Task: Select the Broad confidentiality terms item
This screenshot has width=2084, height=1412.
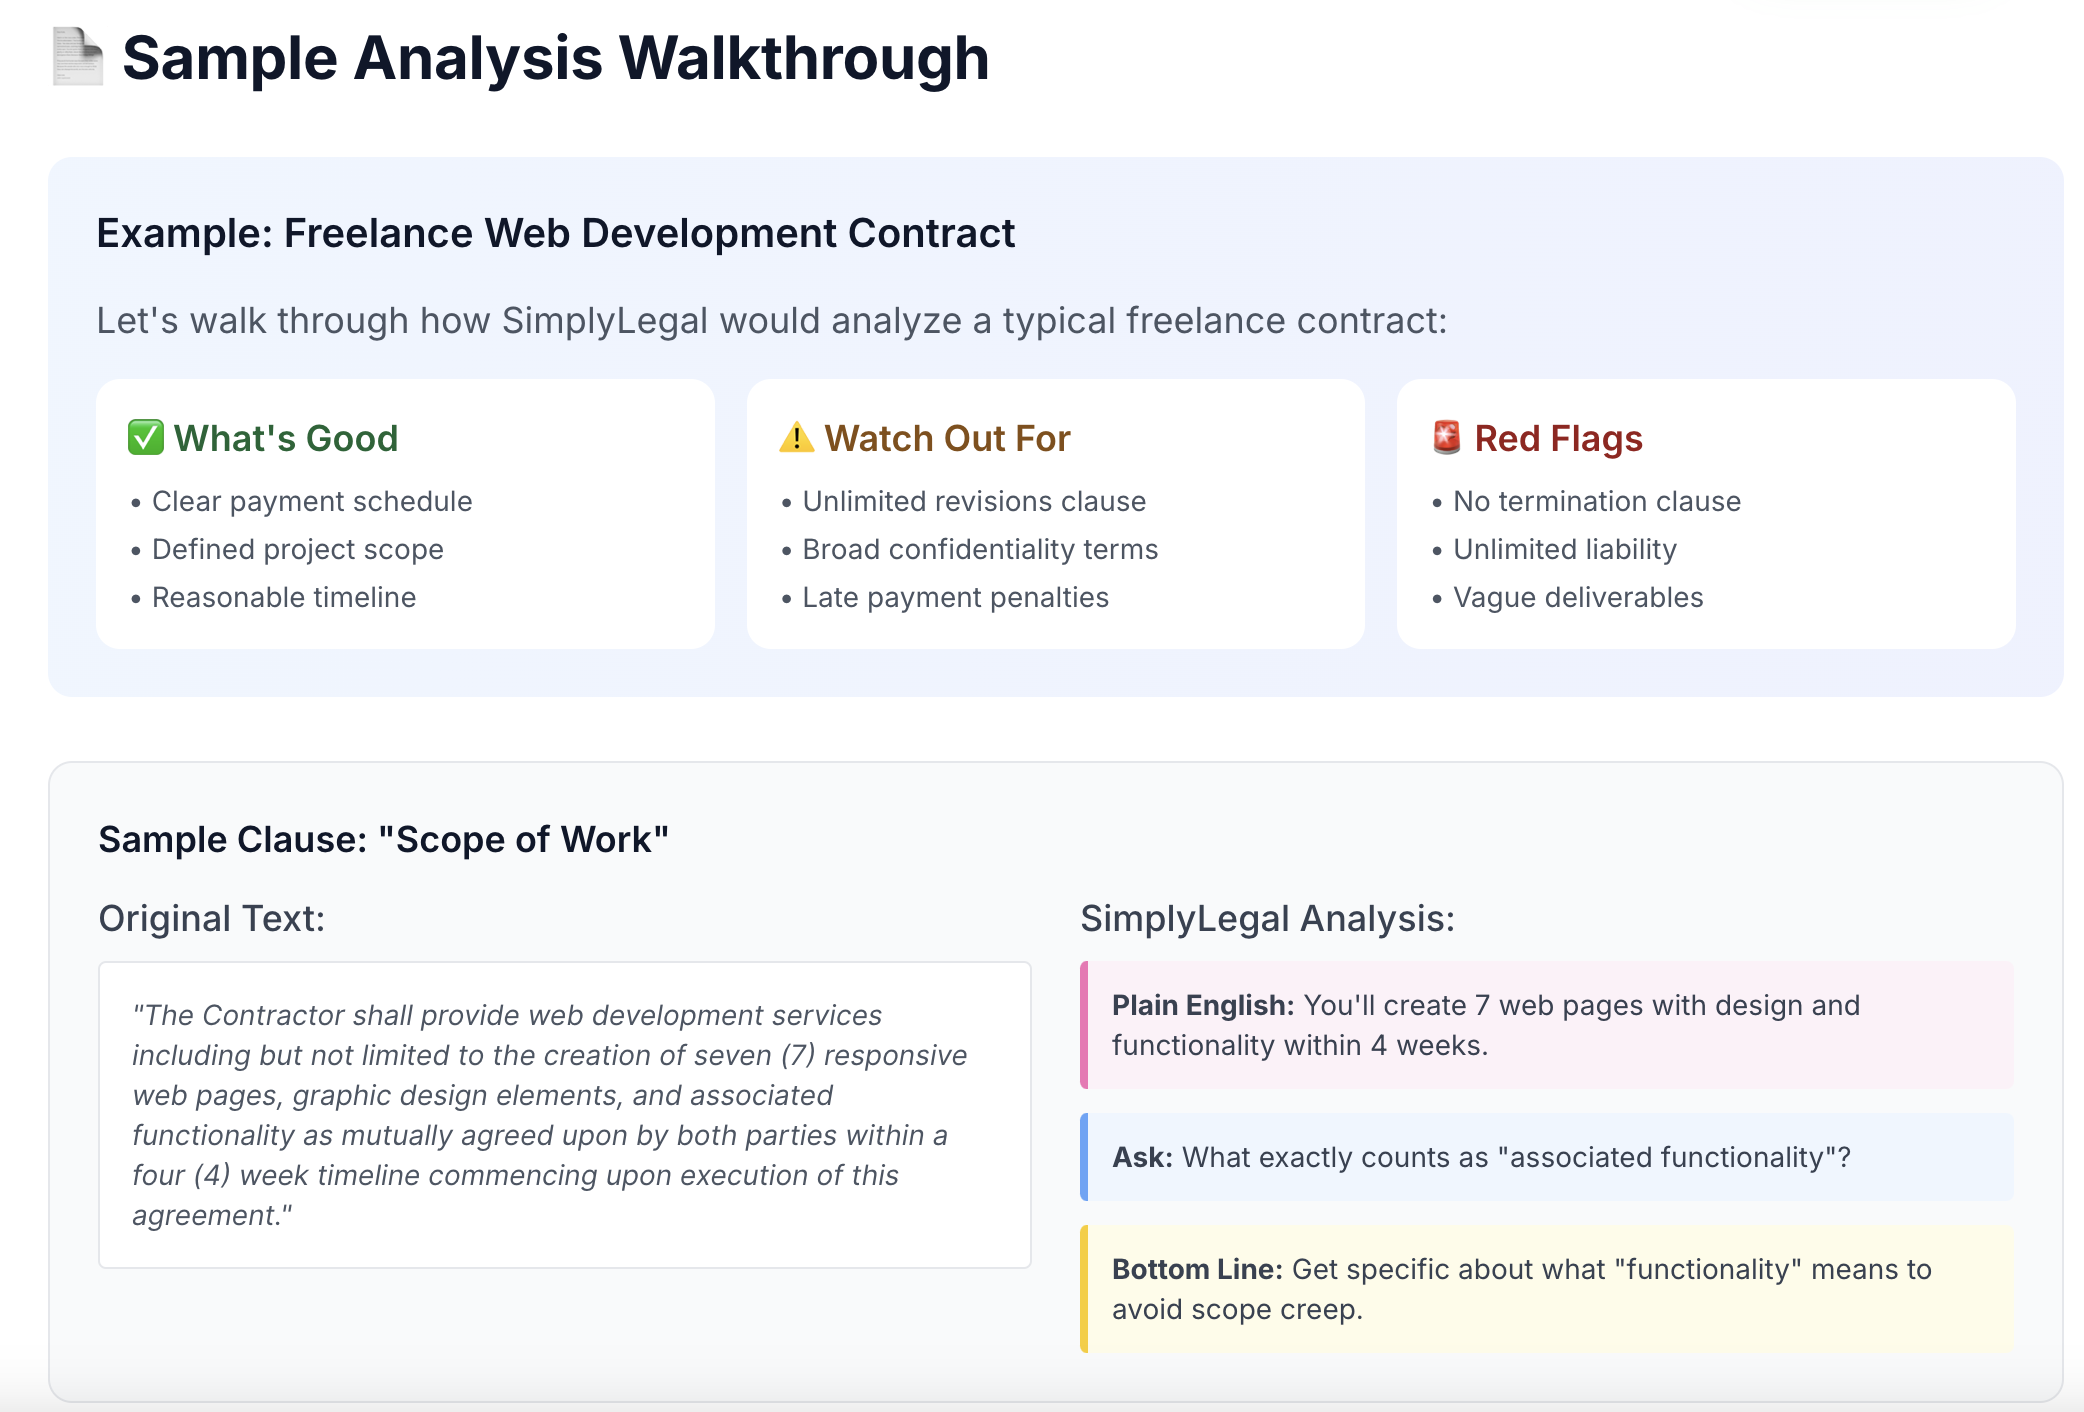Action: pos(980,549)
